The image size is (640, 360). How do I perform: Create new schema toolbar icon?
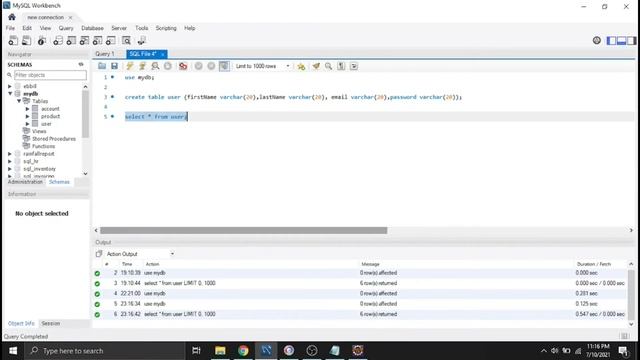(x=58, y=40)
